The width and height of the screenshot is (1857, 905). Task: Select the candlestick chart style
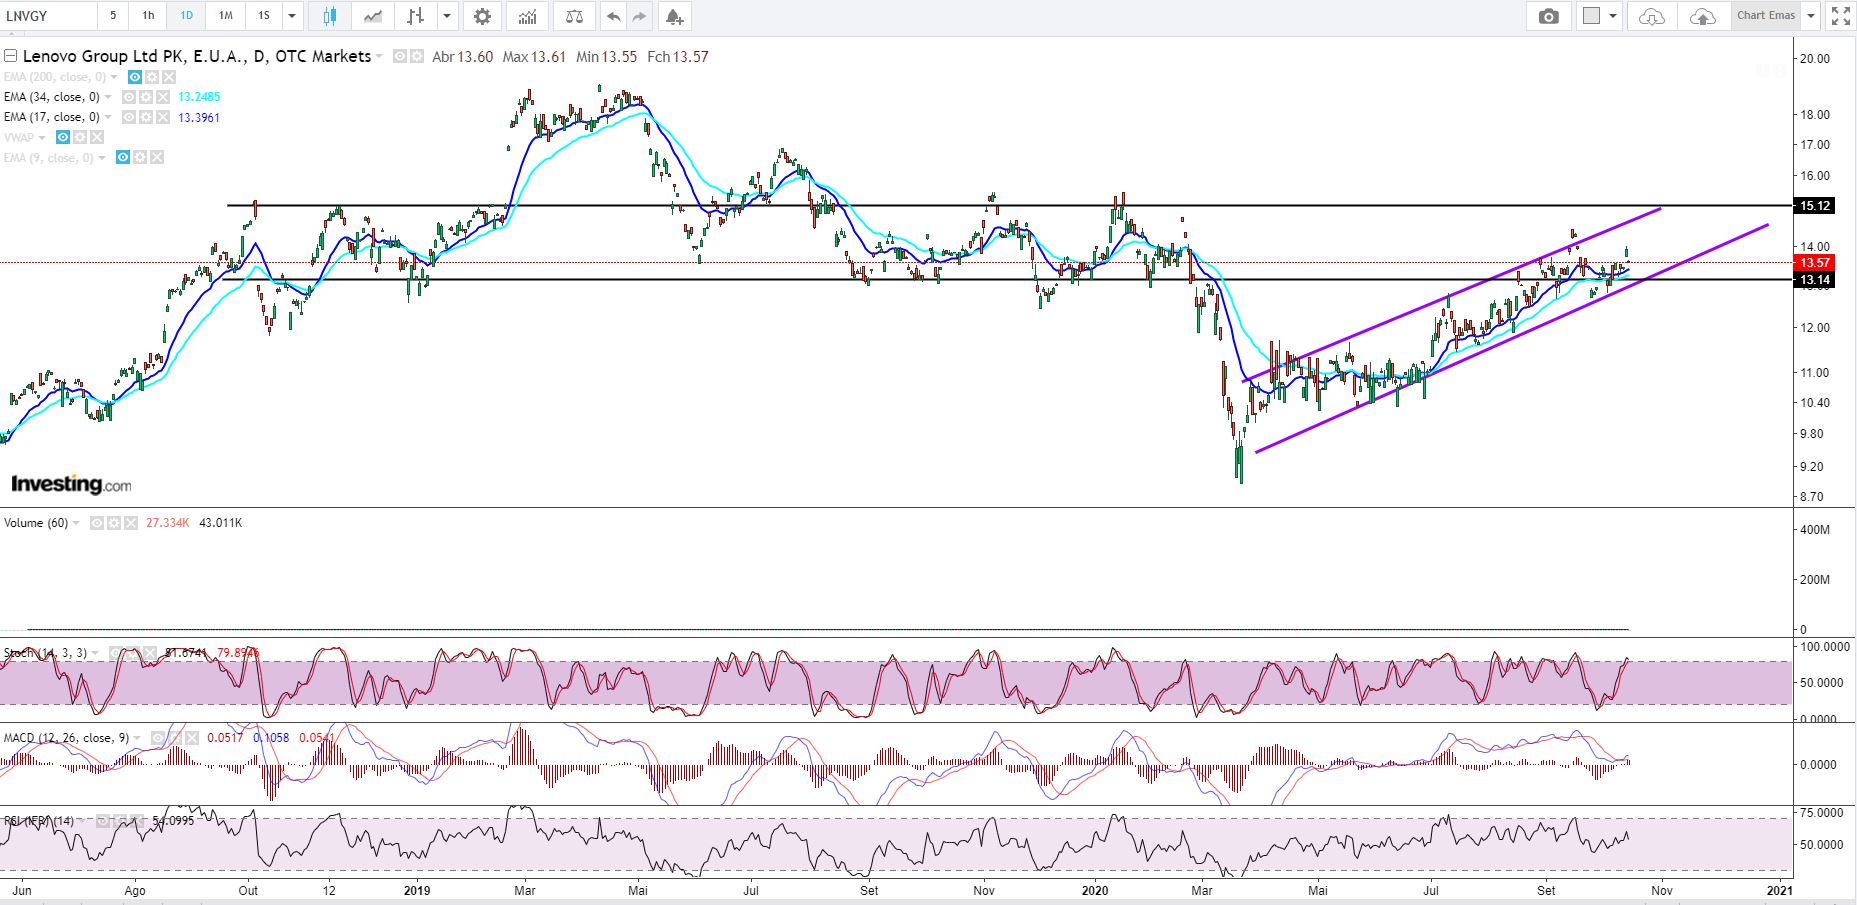click(x=330, y=16)
